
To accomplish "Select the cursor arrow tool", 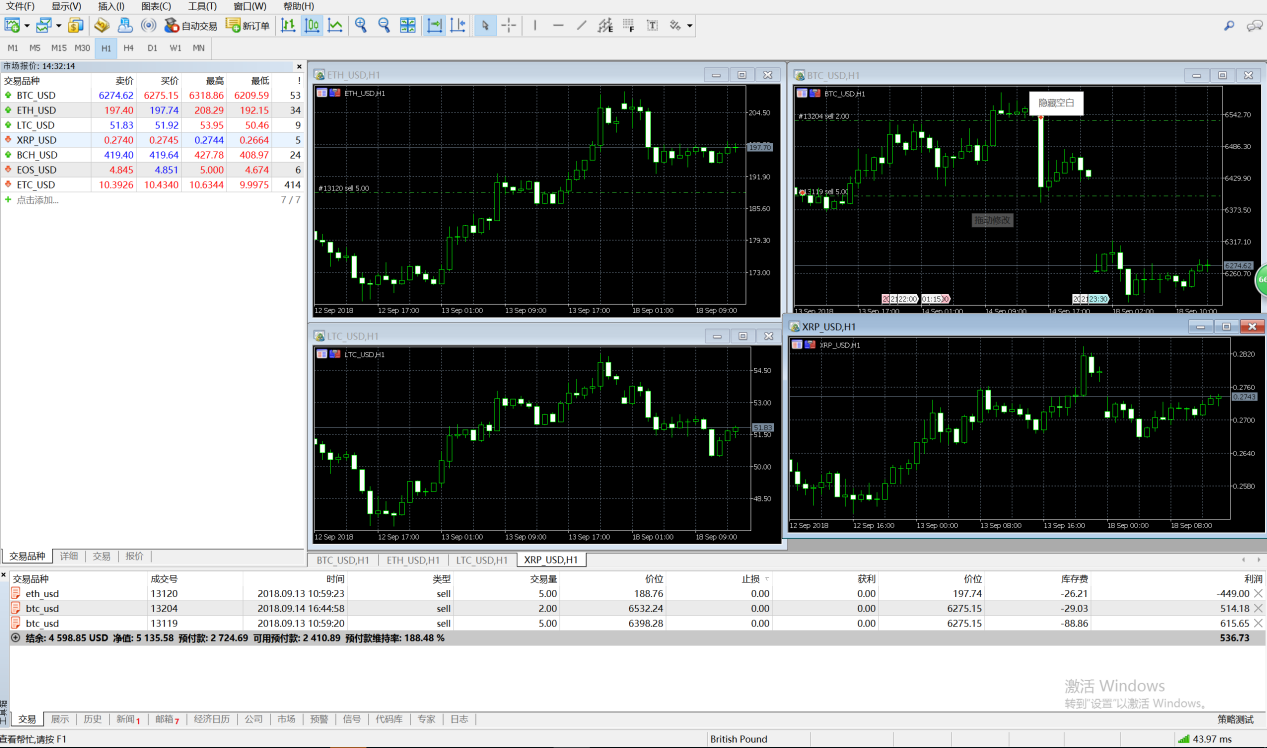I will coord(485,25).
